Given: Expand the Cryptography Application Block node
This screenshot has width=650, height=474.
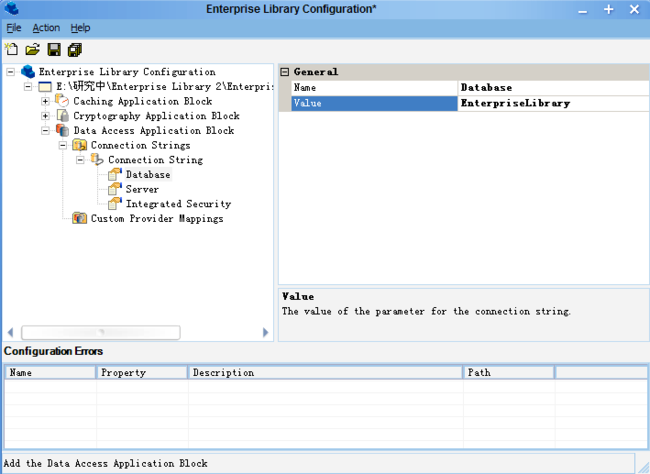Looking at the screenshot, I should [x=45, y=116].
